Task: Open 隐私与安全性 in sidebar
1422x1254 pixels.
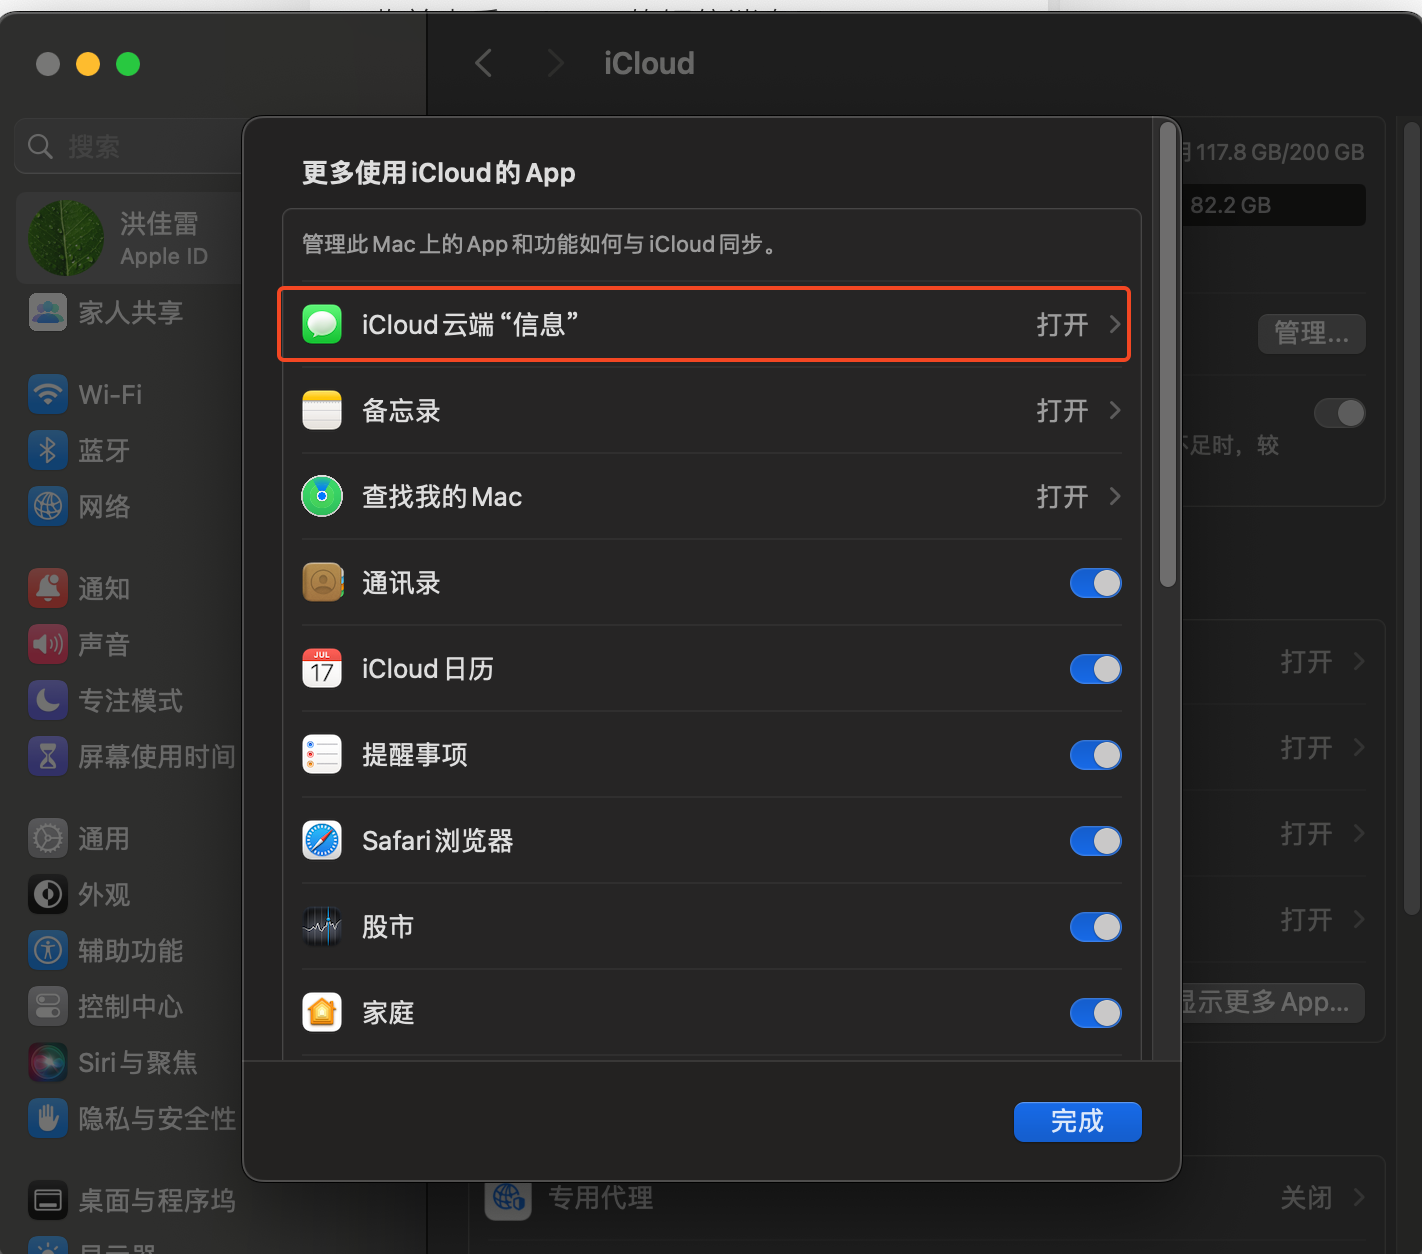Action: coord(130,1118)
